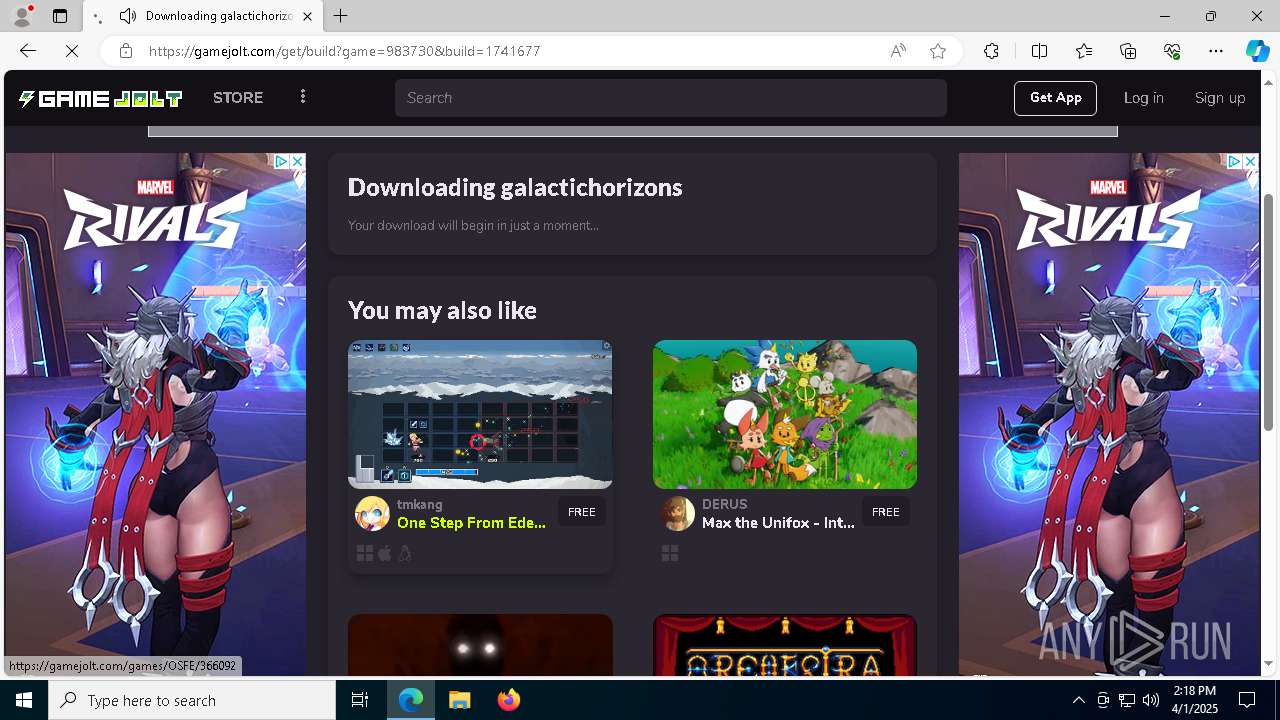Open the notification center icon

tap(1247, 700)
